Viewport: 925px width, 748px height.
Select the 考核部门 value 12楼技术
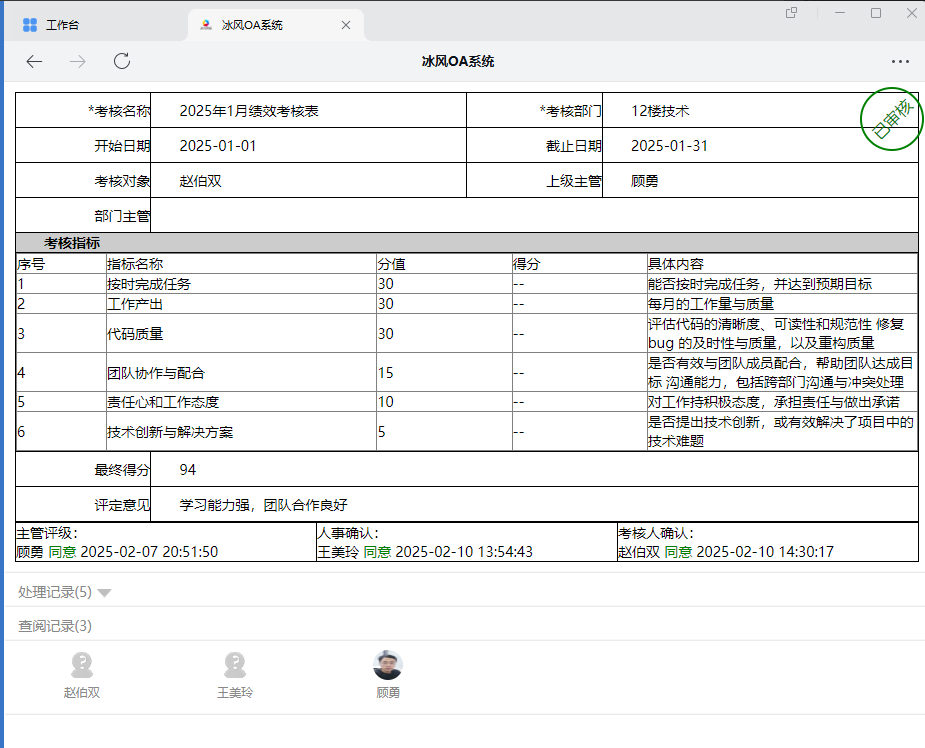coord(660,111)
